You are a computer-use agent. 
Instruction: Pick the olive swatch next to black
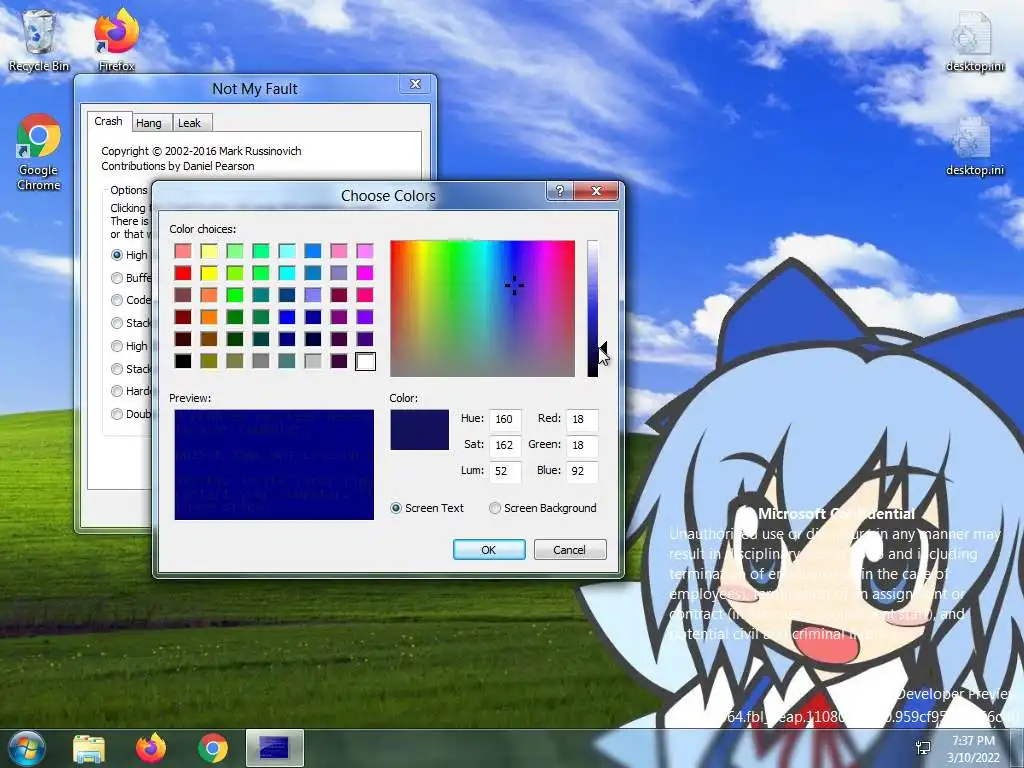point(209,360)
